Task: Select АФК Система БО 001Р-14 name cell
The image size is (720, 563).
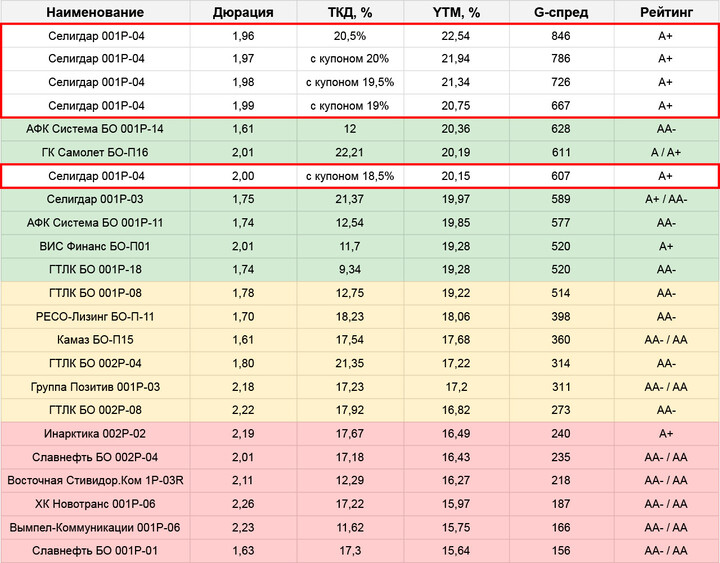Action: (x=95, y=129)
